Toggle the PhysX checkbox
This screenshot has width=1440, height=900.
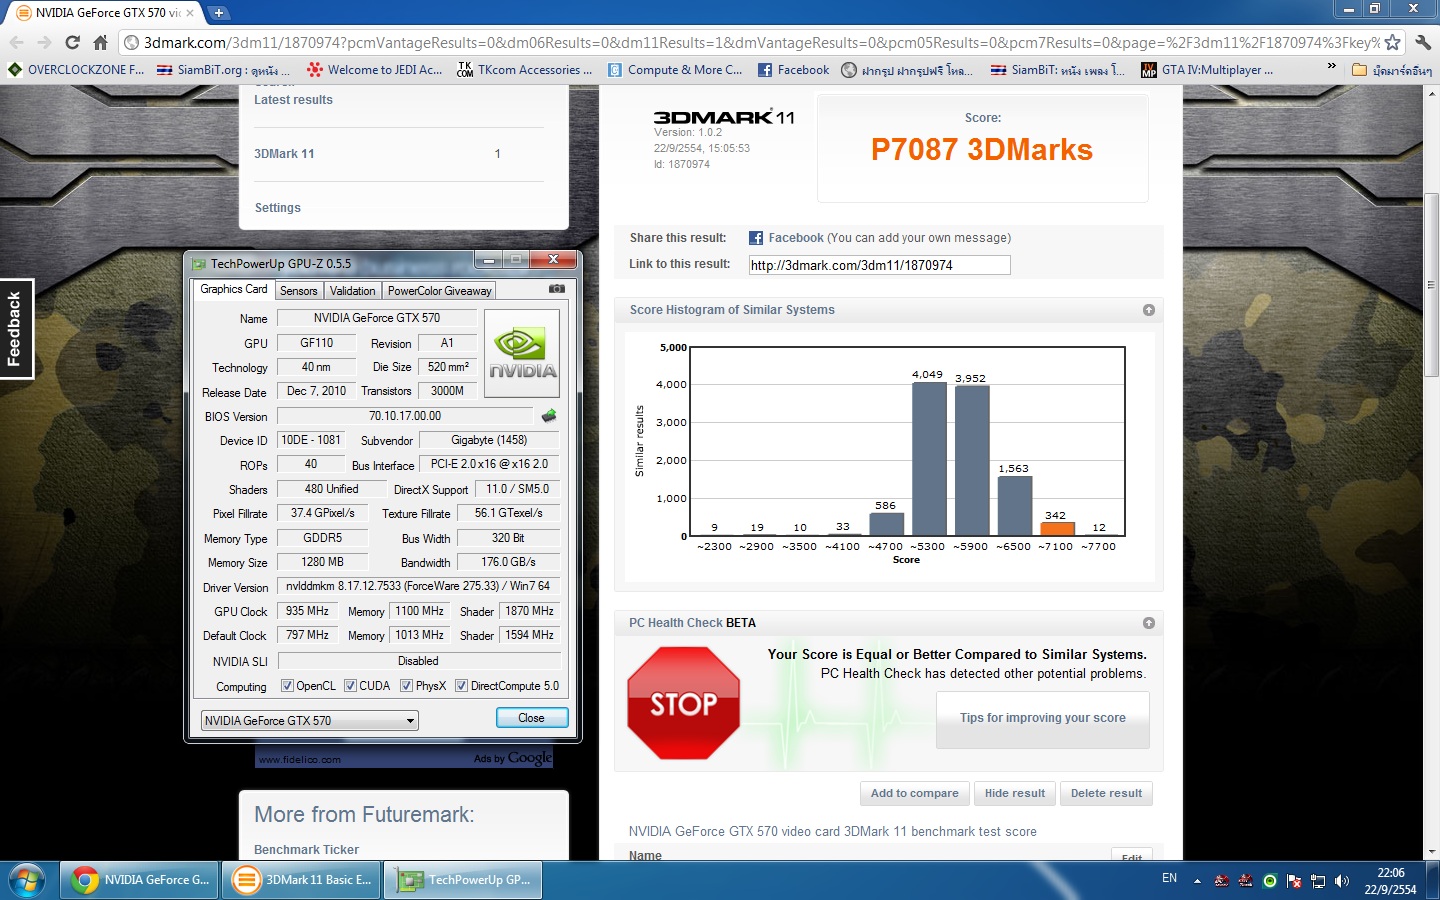406,686
